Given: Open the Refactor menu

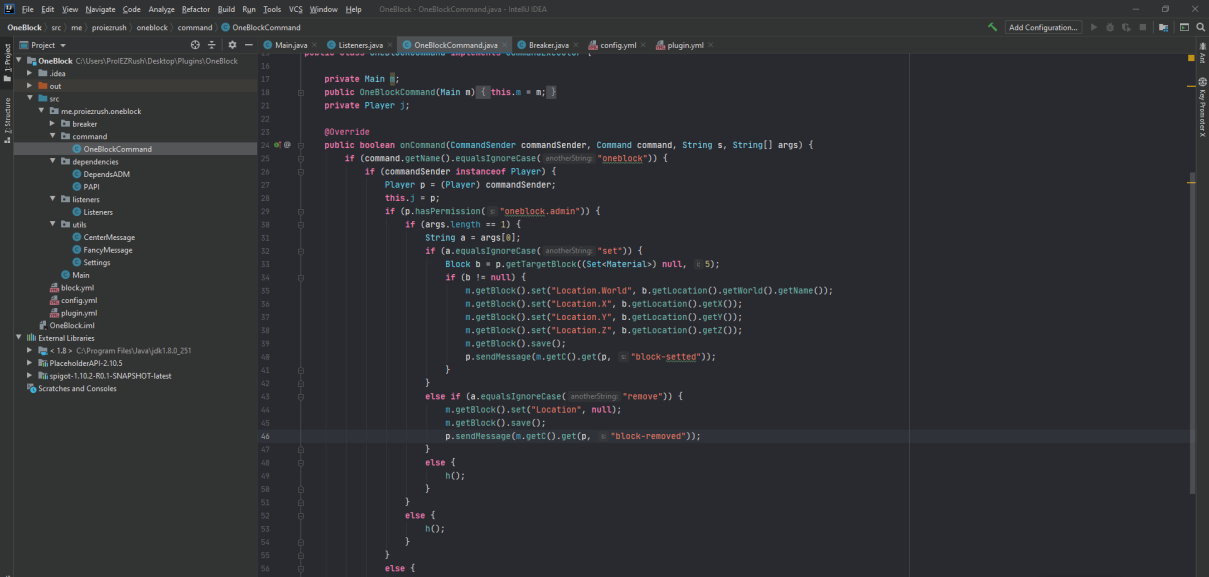Looking at the screenshot, I should tap(196, 9).
